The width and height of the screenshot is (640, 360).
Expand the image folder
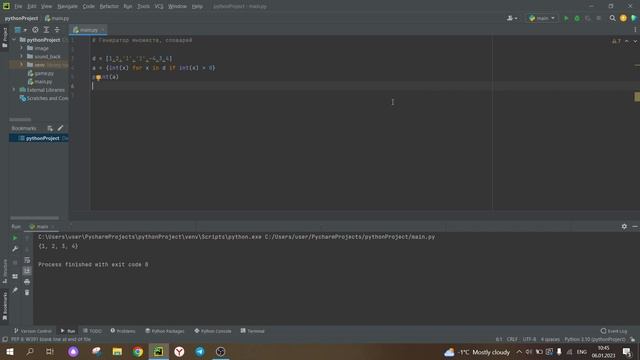[22, 48]
